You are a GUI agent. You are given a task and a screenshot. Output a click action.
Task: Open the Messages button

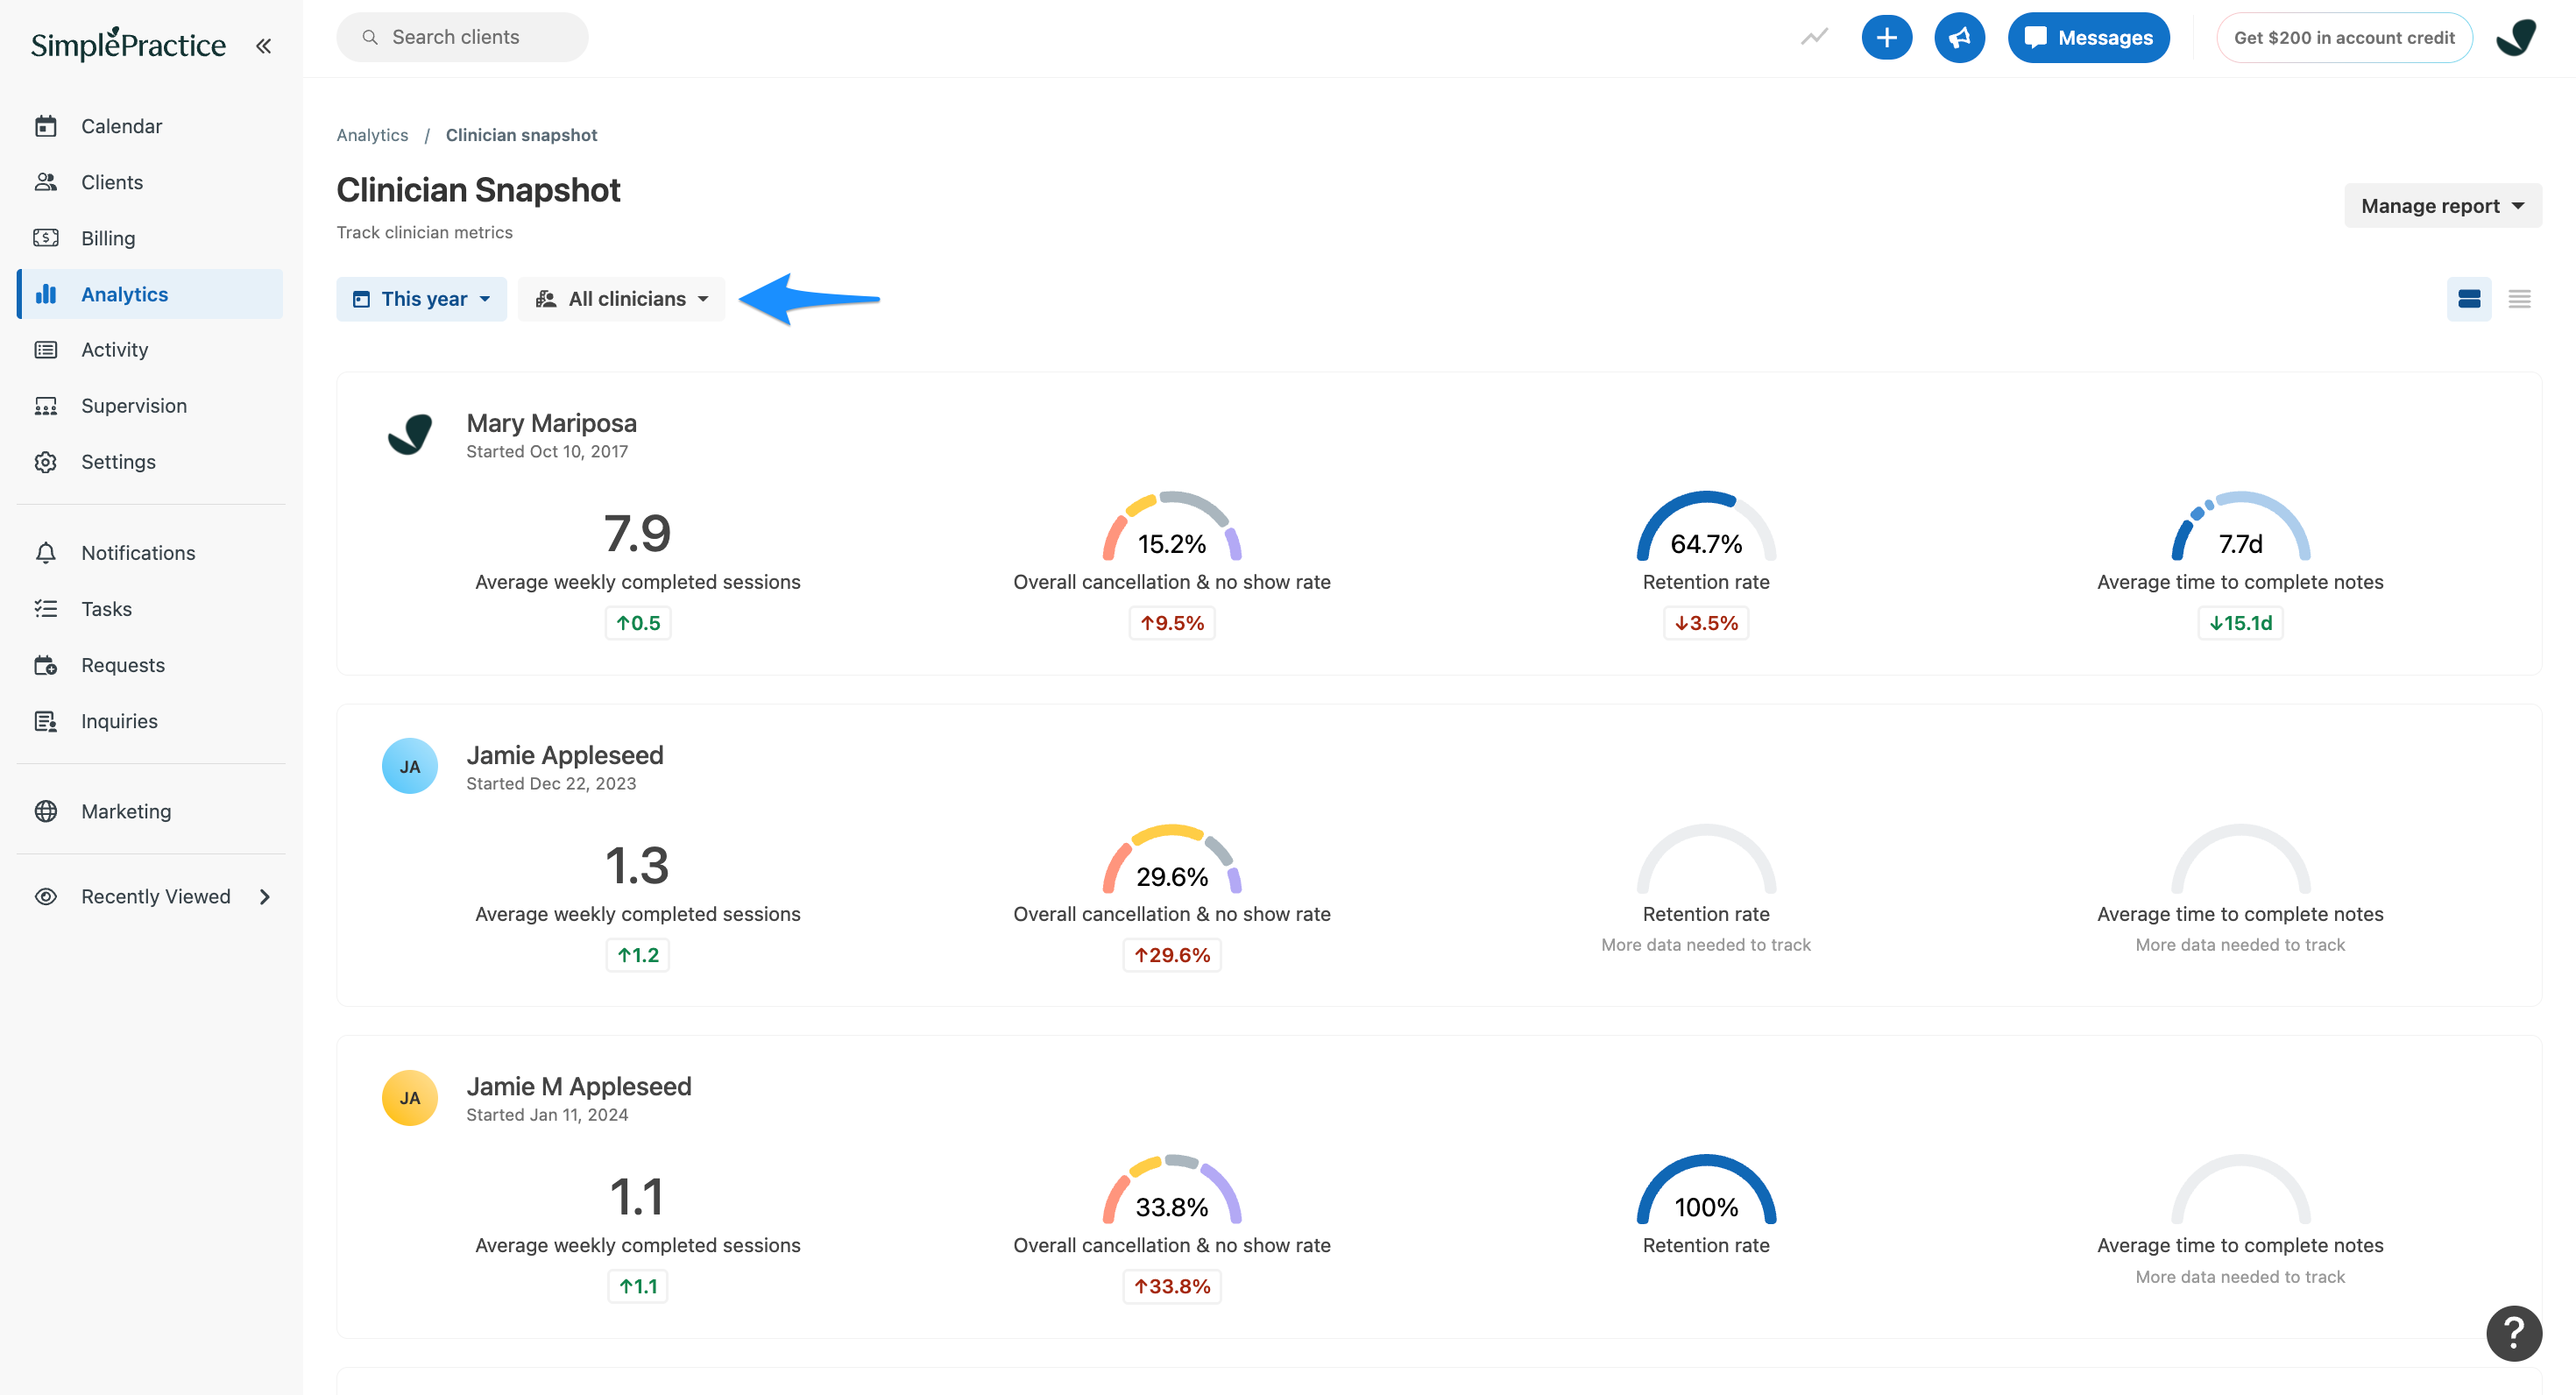coord(2088,37)
